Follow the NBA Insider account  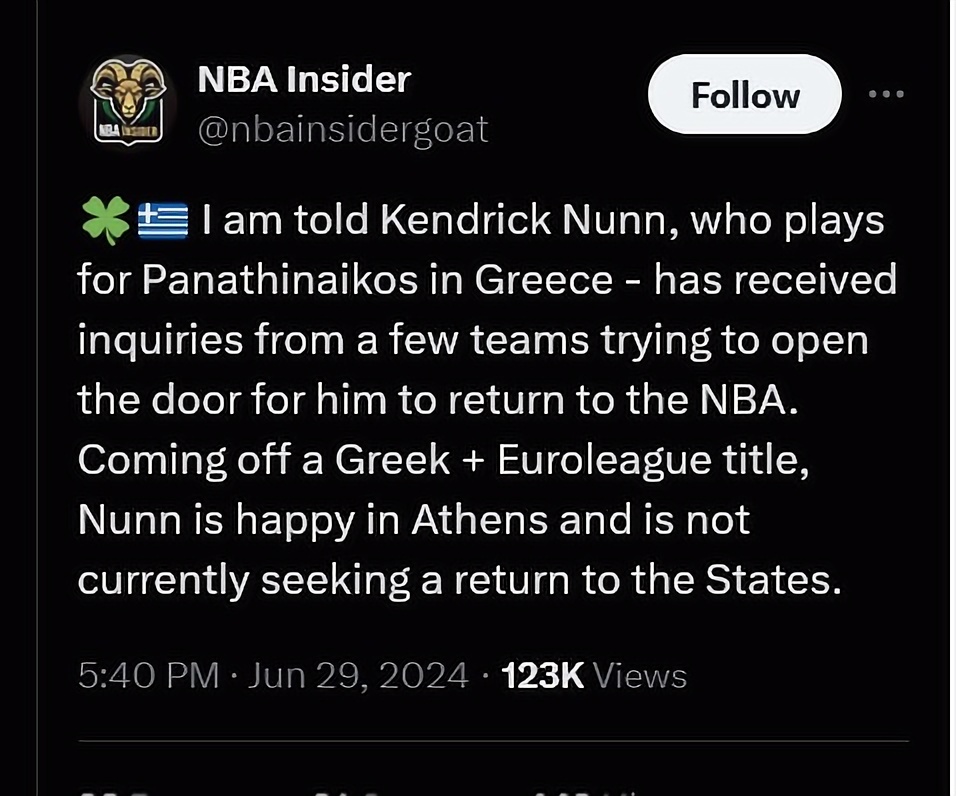[x=745, y=94]
